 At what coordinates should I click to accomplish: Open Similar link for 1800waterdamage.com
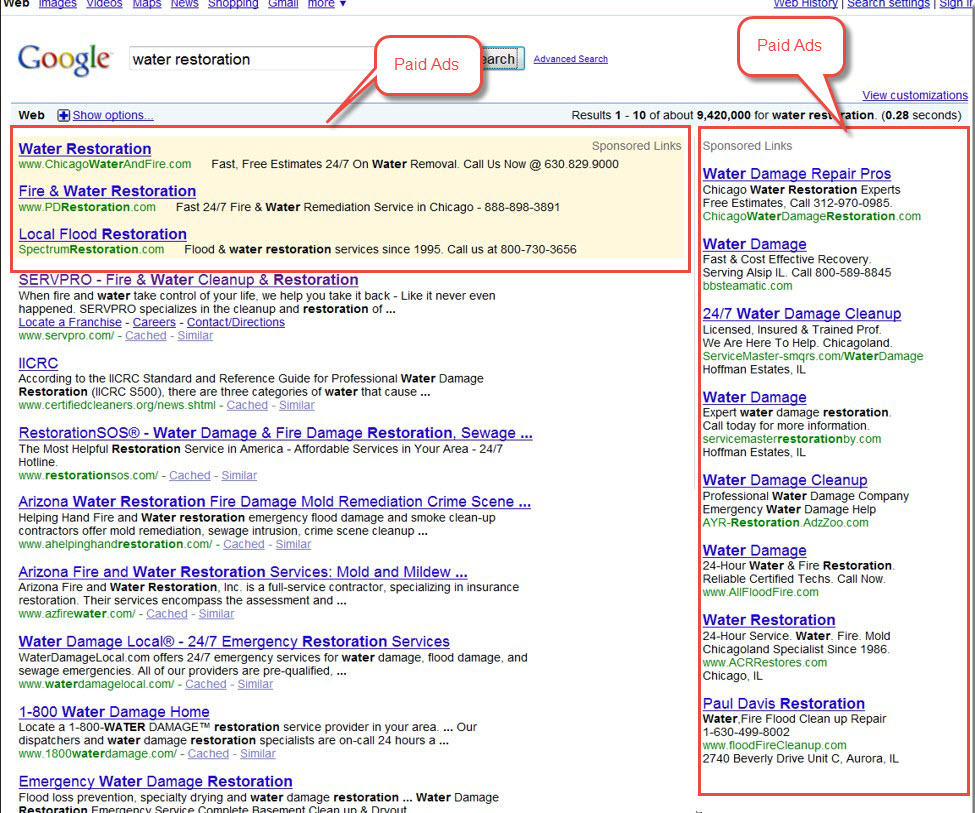tap(257, 754)
